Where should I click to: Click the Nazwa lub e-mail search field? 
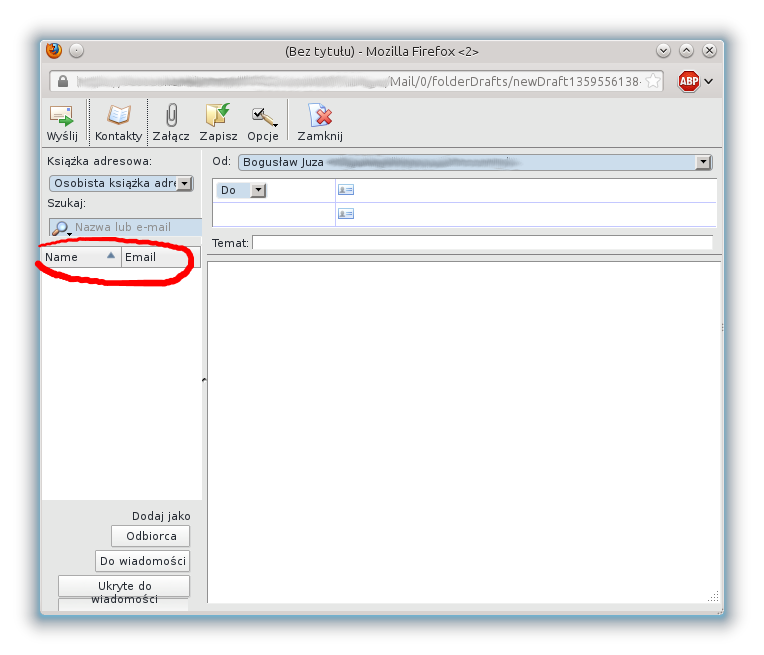click(x=136, y=228)
